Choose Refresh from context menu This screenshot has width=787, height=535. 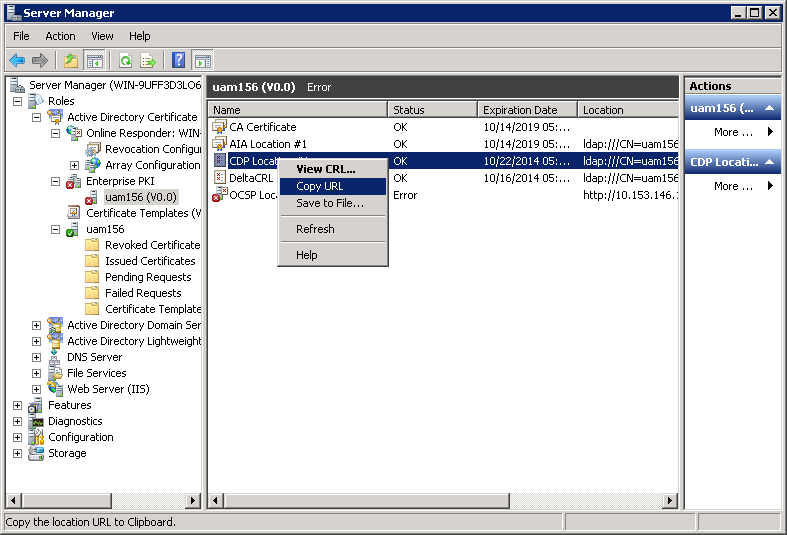click(x=333, y=229)
